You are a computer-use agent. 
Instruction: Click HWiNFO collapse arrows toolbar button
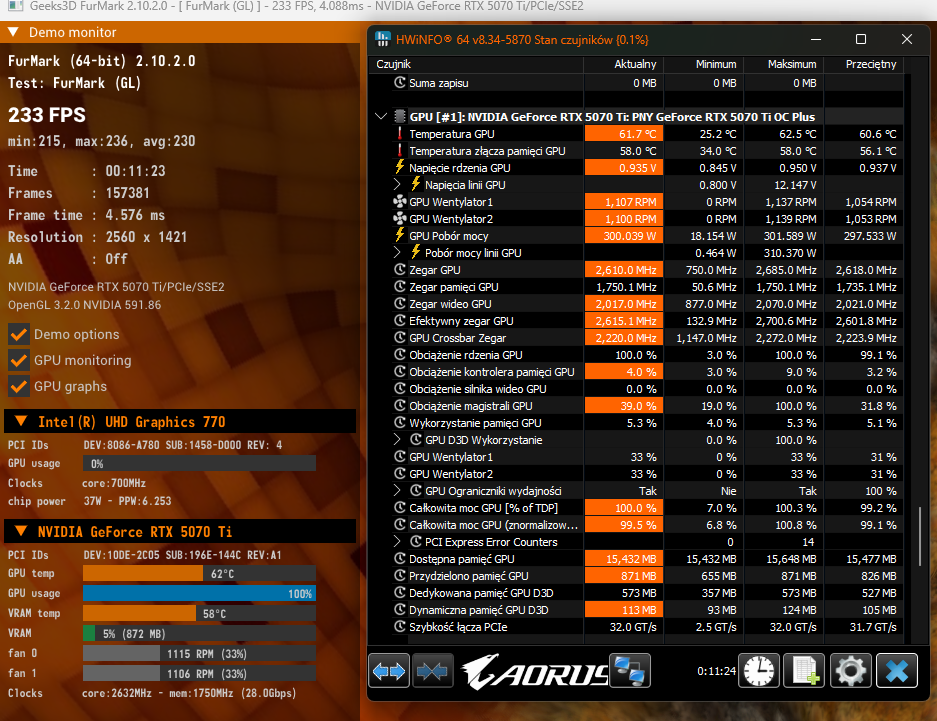click(x=432, y=671)
